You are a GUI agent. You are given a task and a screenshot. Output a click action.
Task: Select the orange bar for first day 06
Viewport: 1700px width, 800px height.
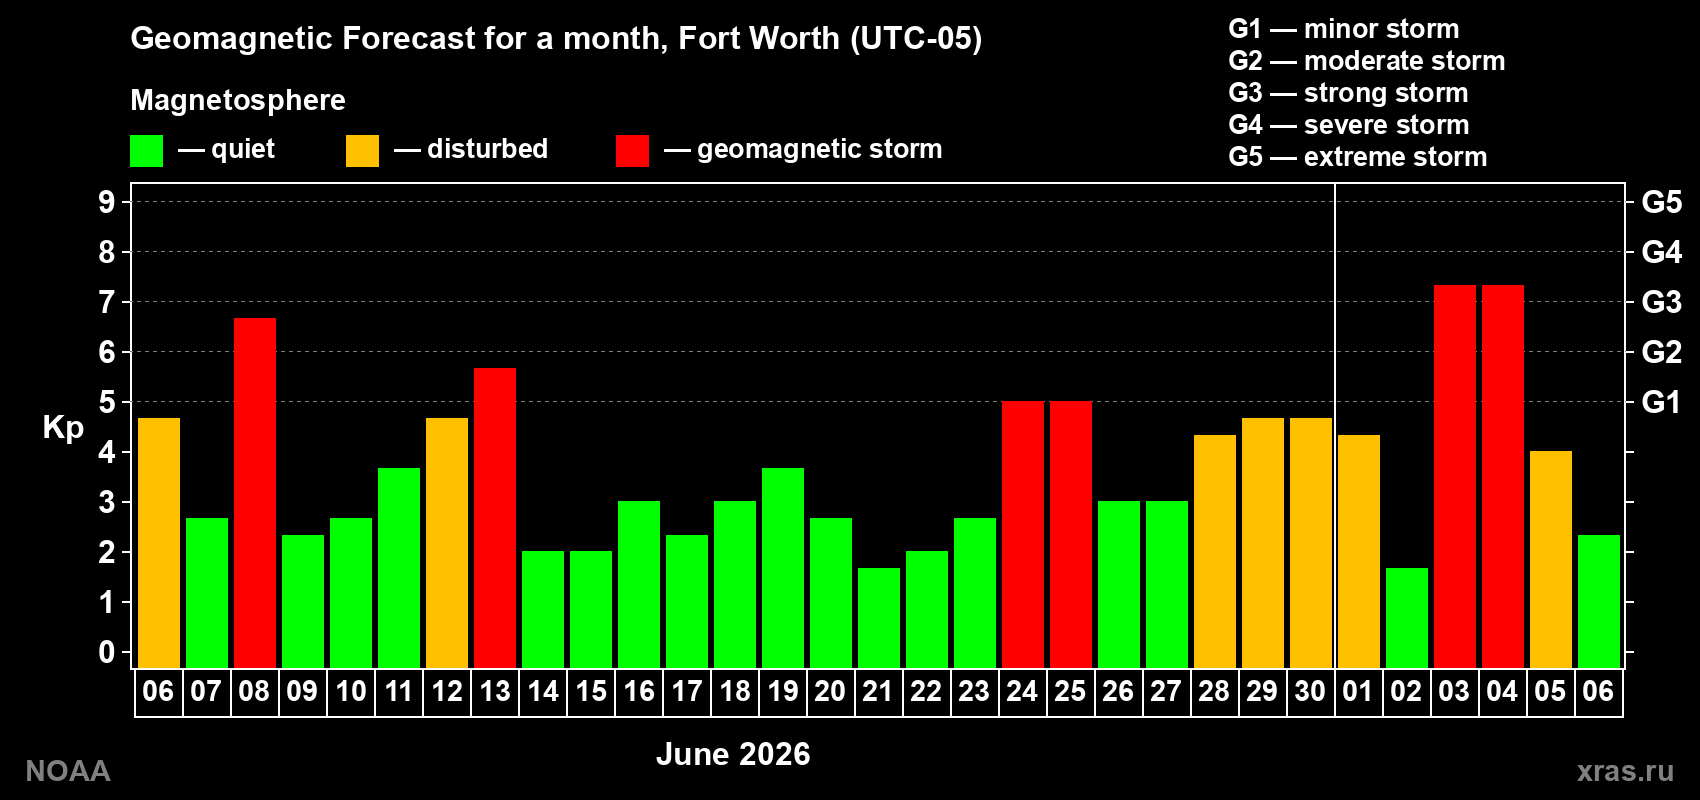coord(159,543)
